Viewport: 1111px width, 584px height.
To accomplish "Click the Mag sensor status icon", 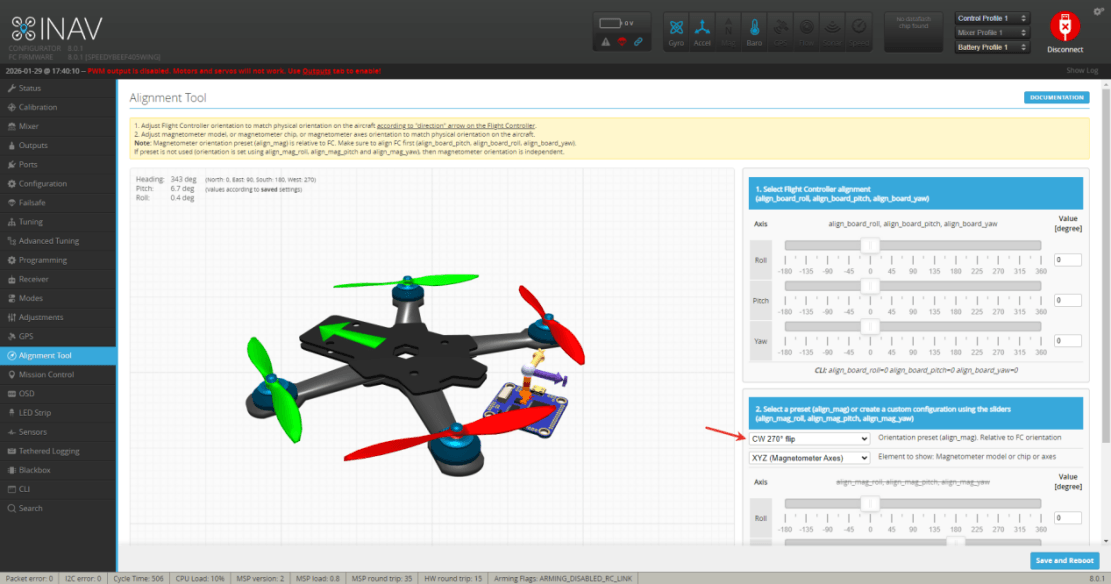I will pyautogui.click(x=729, y=30).
